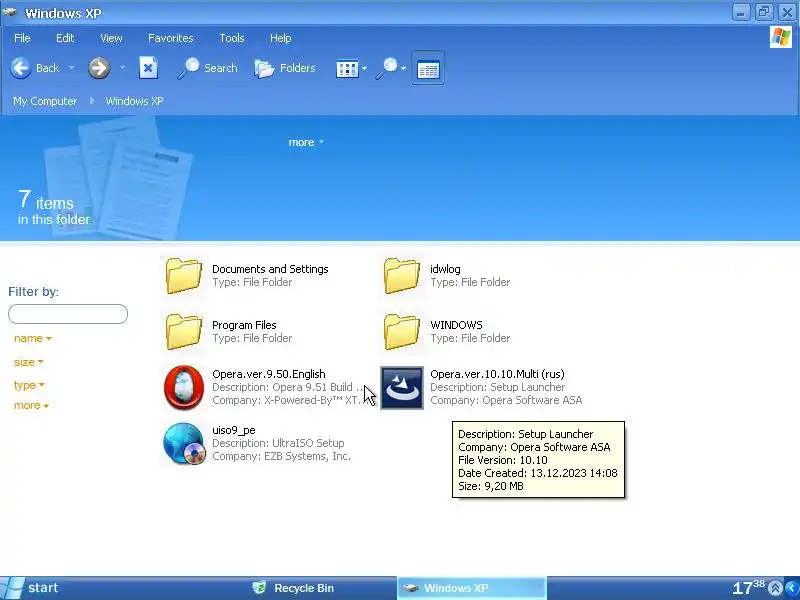
Task: Select the Documents and Settings folder icon
Action: pos(184,276)
